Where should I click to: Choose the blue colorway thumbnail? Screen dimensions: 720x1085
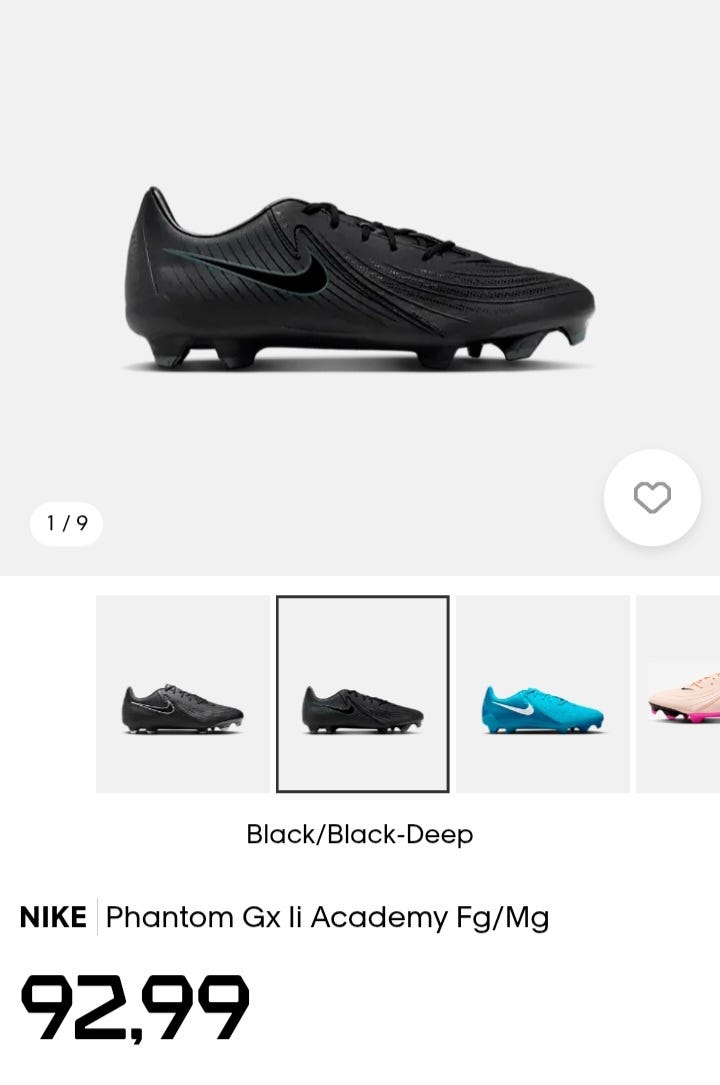click(543, 694)
